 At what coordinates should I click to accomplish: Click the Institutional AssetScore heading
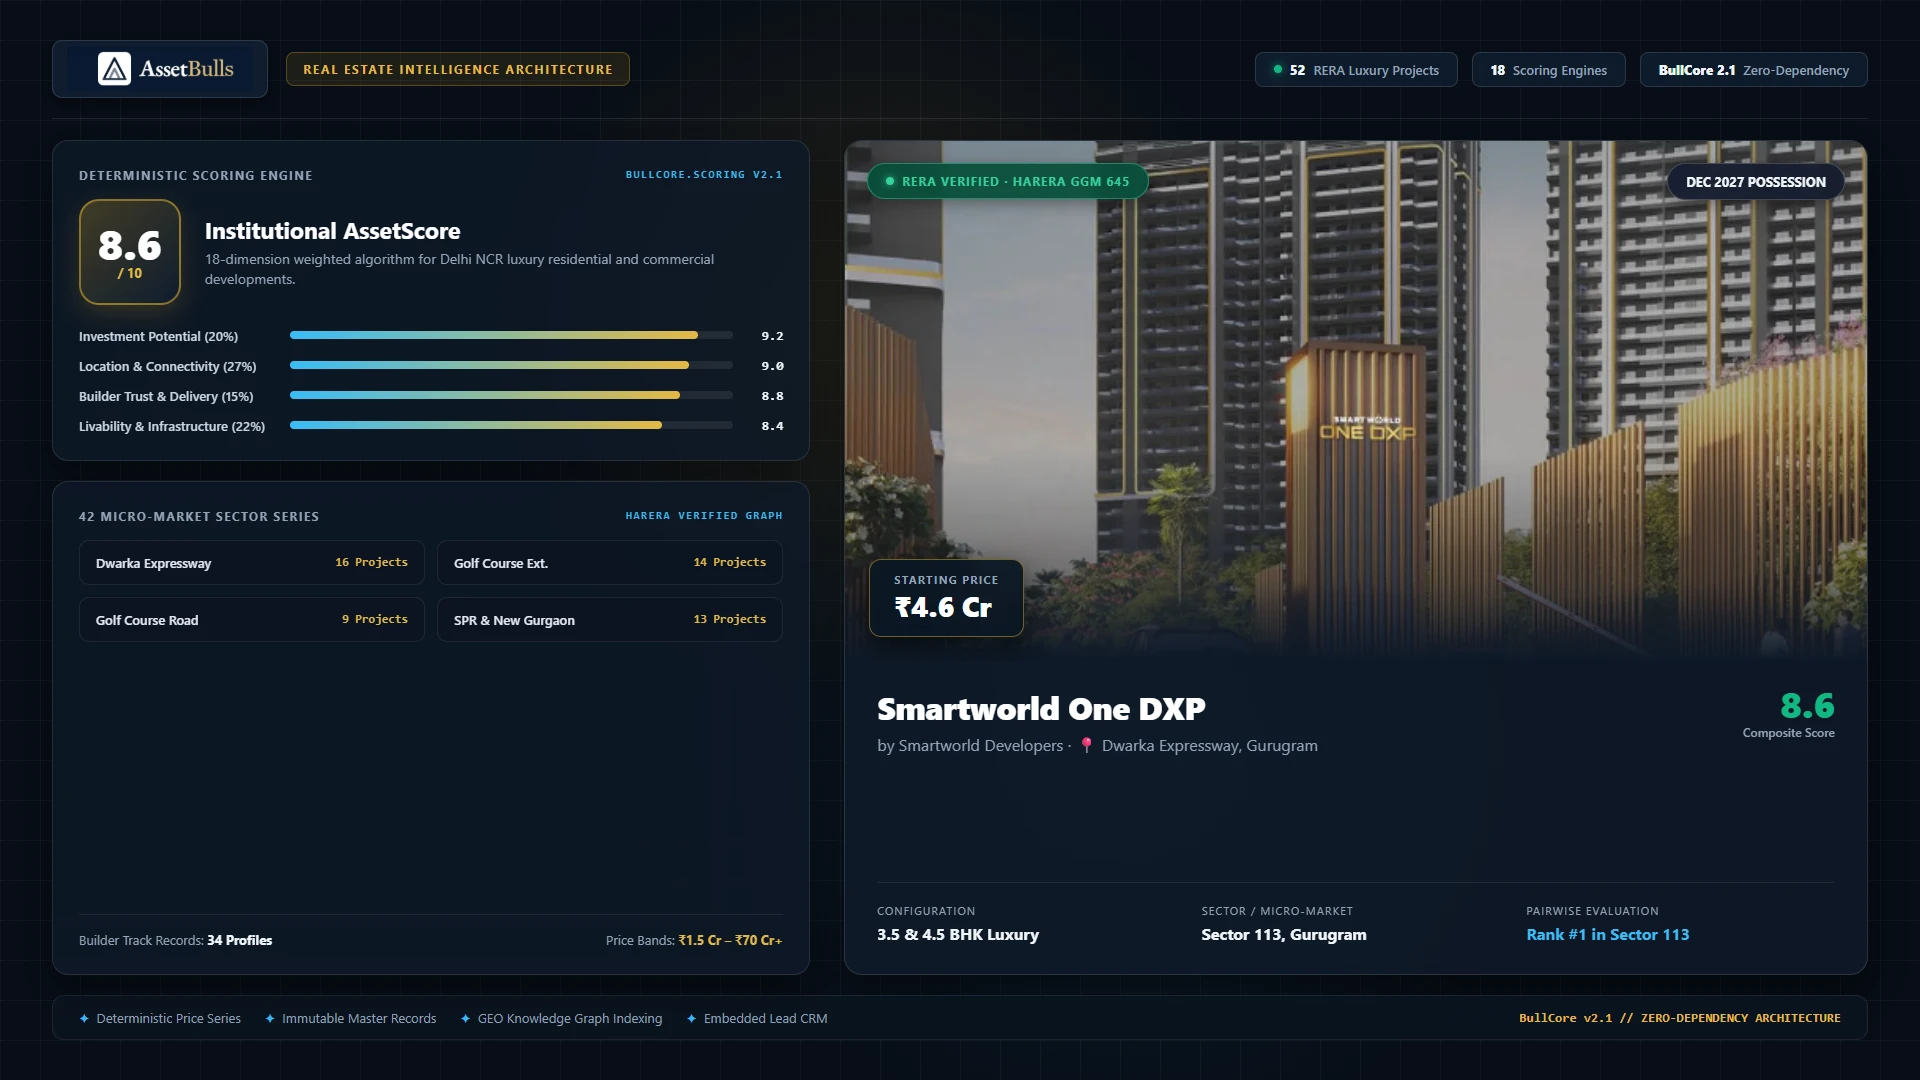332,231
